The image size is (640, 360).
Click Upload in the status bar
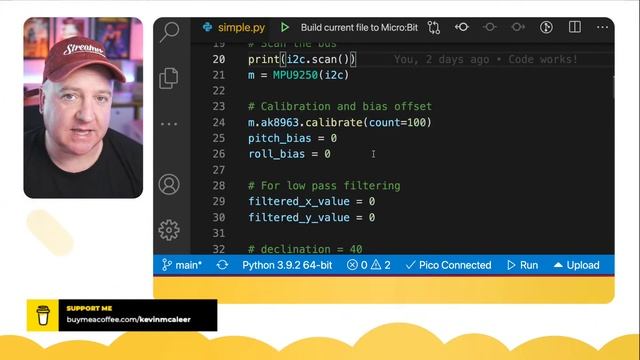(576, 265)
